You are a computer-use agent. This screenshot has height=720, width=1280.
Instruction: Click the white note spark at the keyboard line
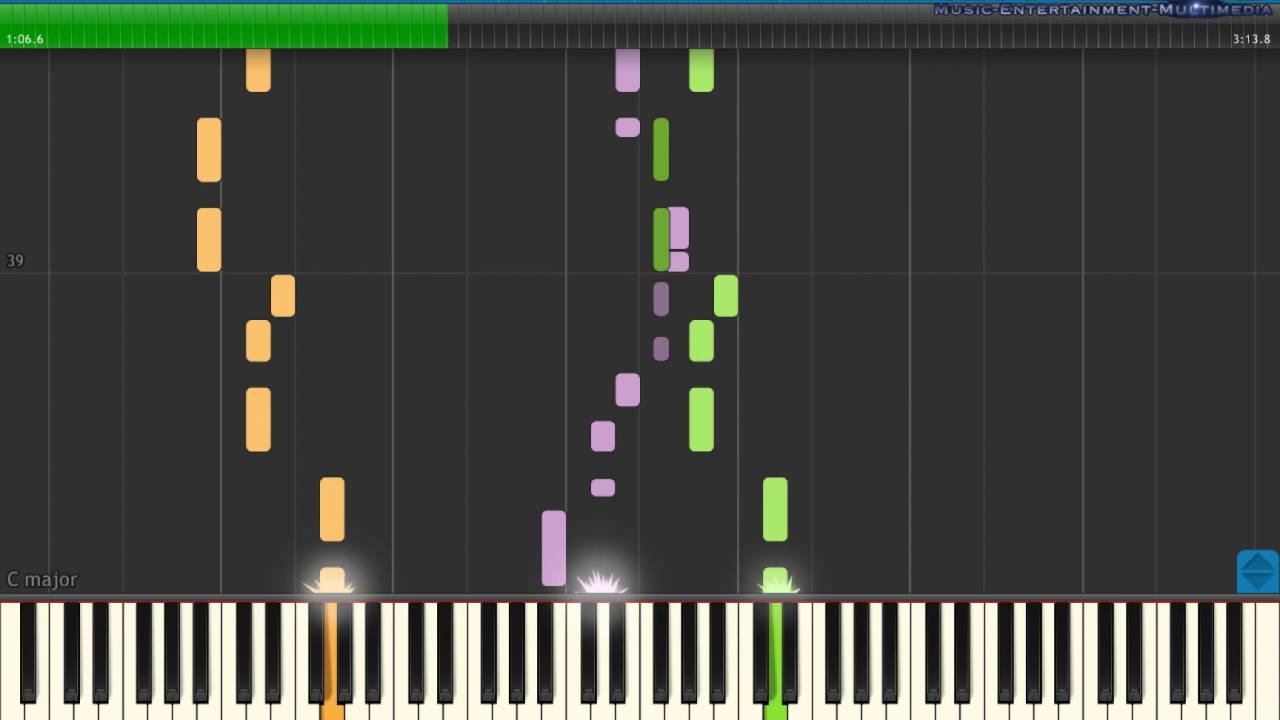tap(601, 581)
